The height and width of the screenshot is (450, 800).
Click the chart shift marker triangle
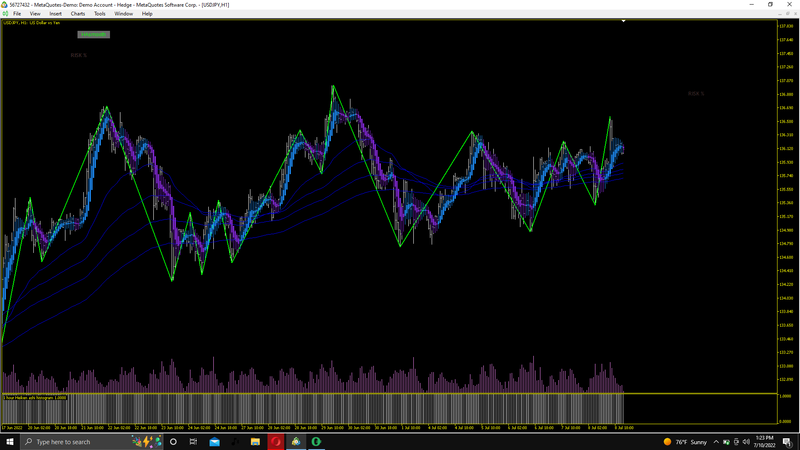623,21
